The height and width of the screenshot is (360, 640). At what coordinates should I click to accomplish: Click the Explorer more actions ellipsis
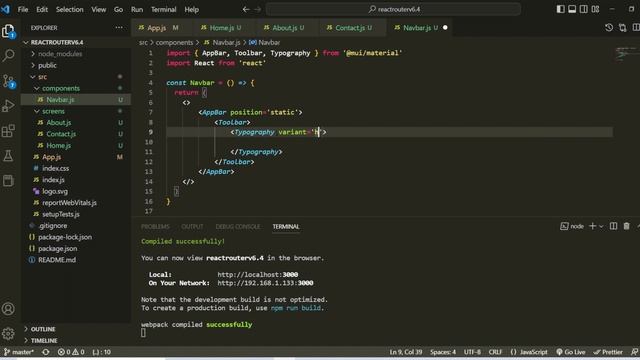click(x=119, y=27)
